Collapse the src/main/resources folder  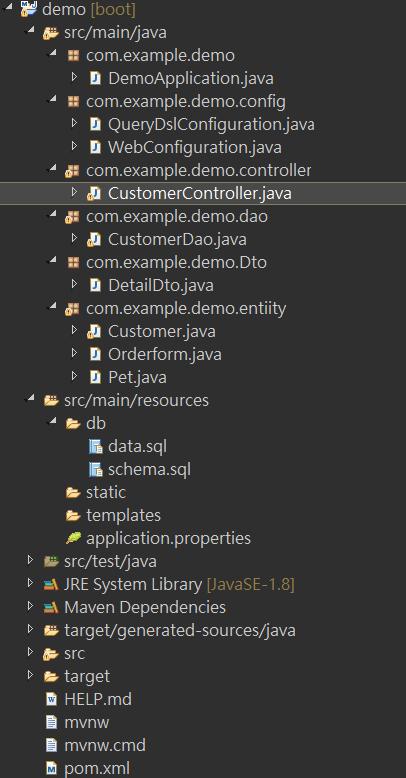pos(31,398)
